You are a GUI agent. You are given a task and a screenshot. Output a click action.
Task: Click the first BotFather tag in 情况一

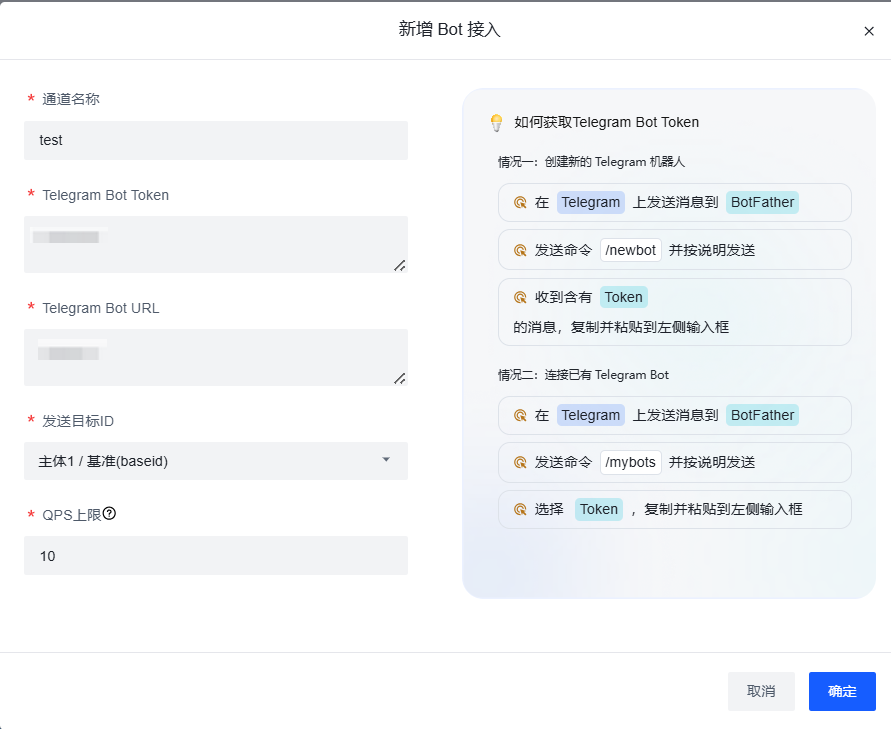pyautogui.click(x=762, y=202)
